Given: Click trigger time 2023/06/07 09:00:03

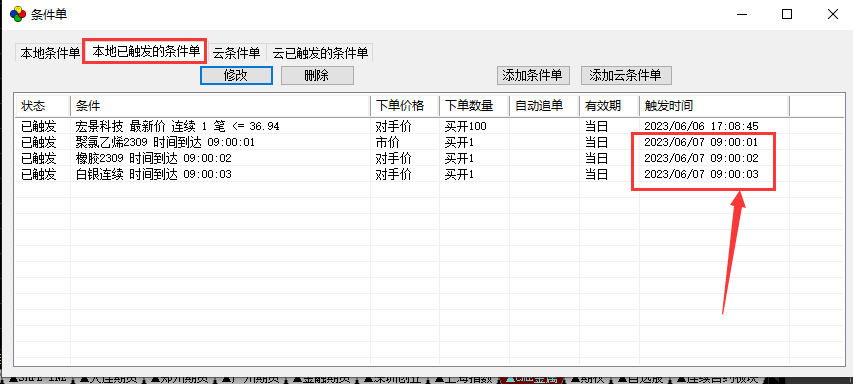Looking at the screenshot, I should [x=701, y=175].
